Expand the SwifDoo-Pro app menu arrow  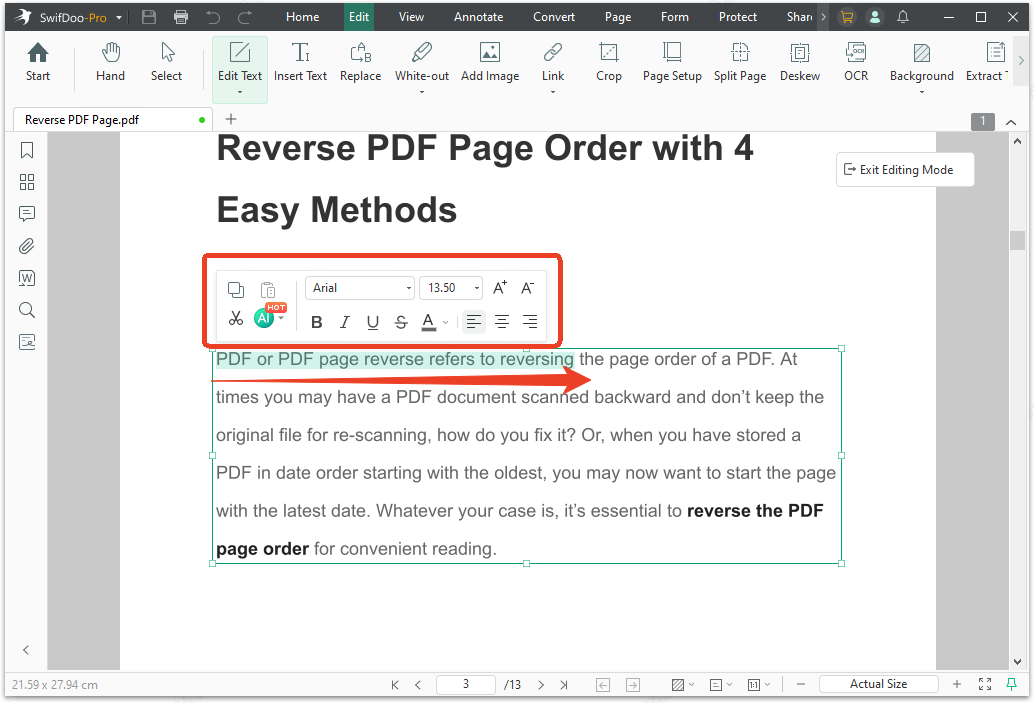[x=119, y=18]
